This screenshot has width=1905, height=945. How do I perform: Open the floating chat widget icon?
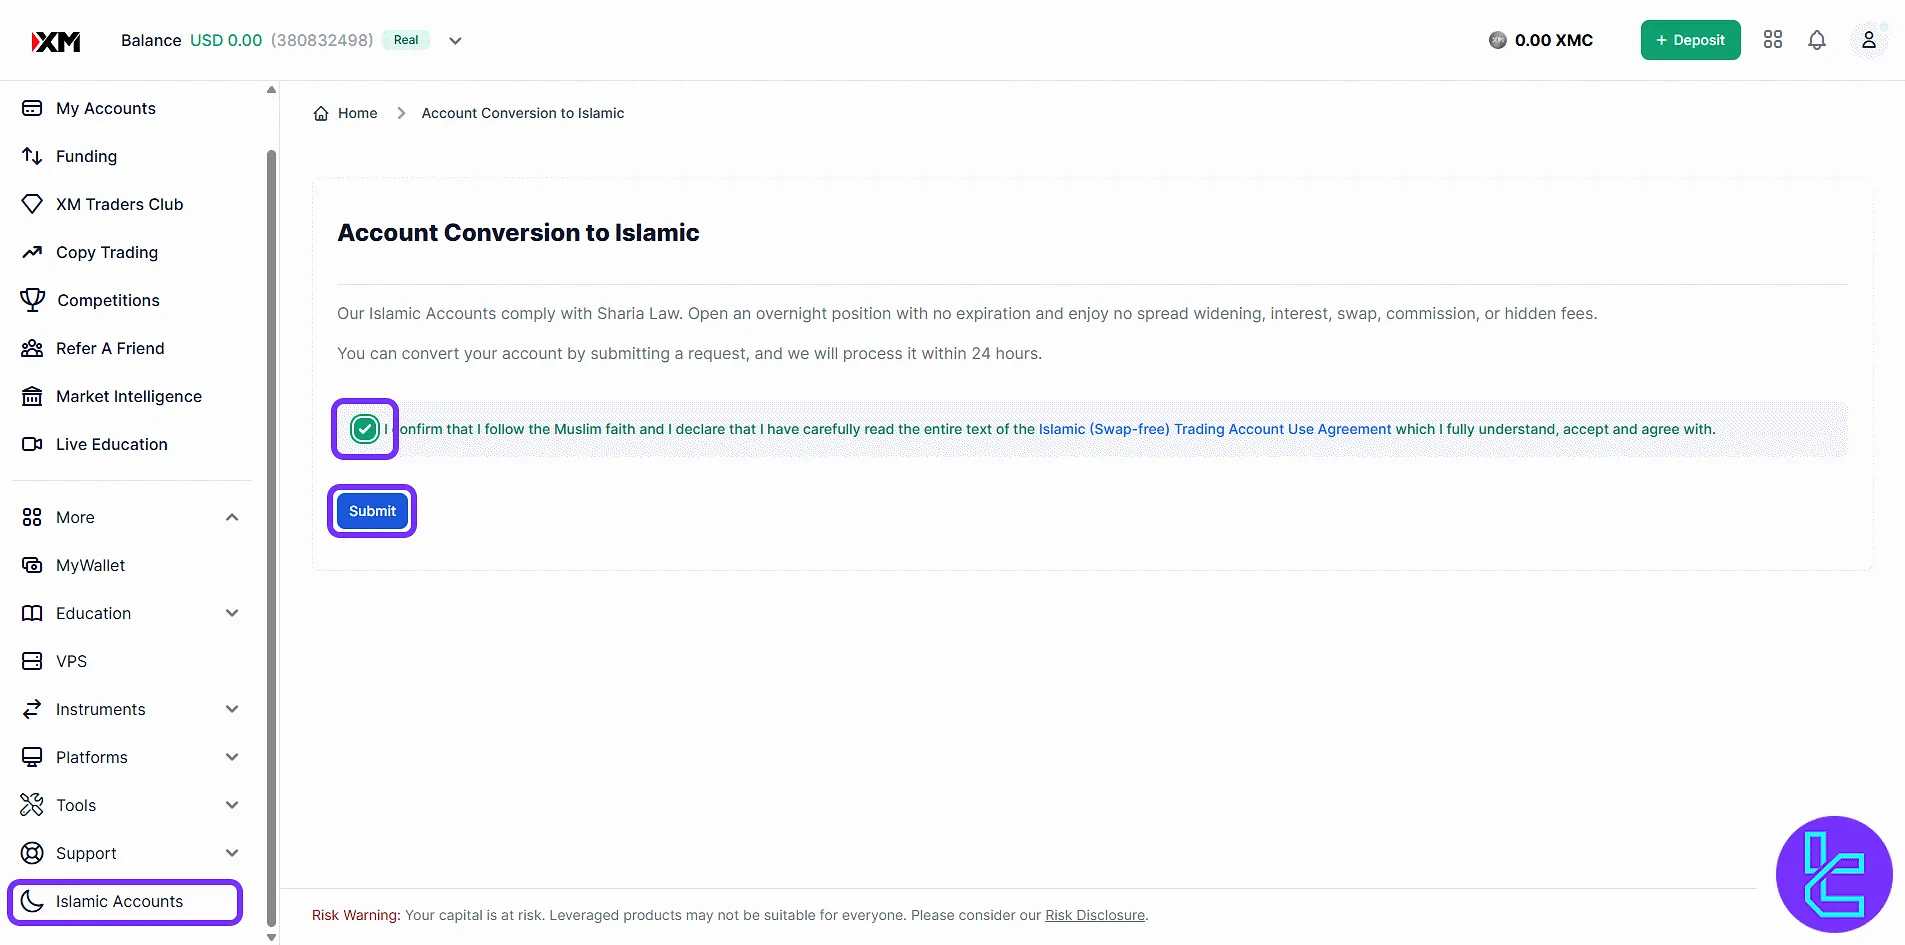click(1834, 874)
